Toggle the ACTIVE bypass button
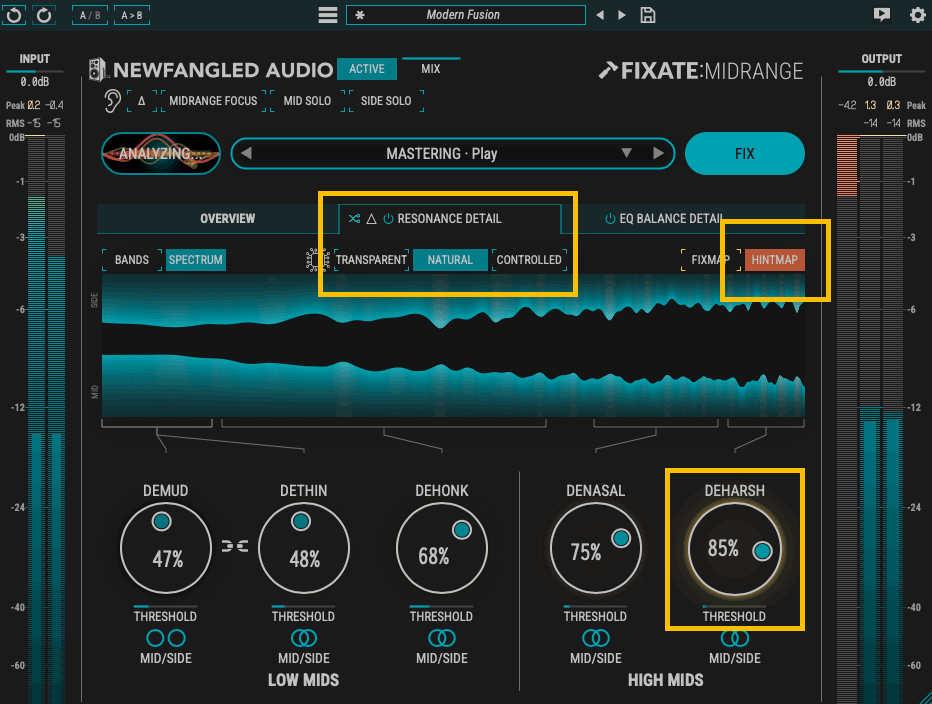 pos(367,69)
